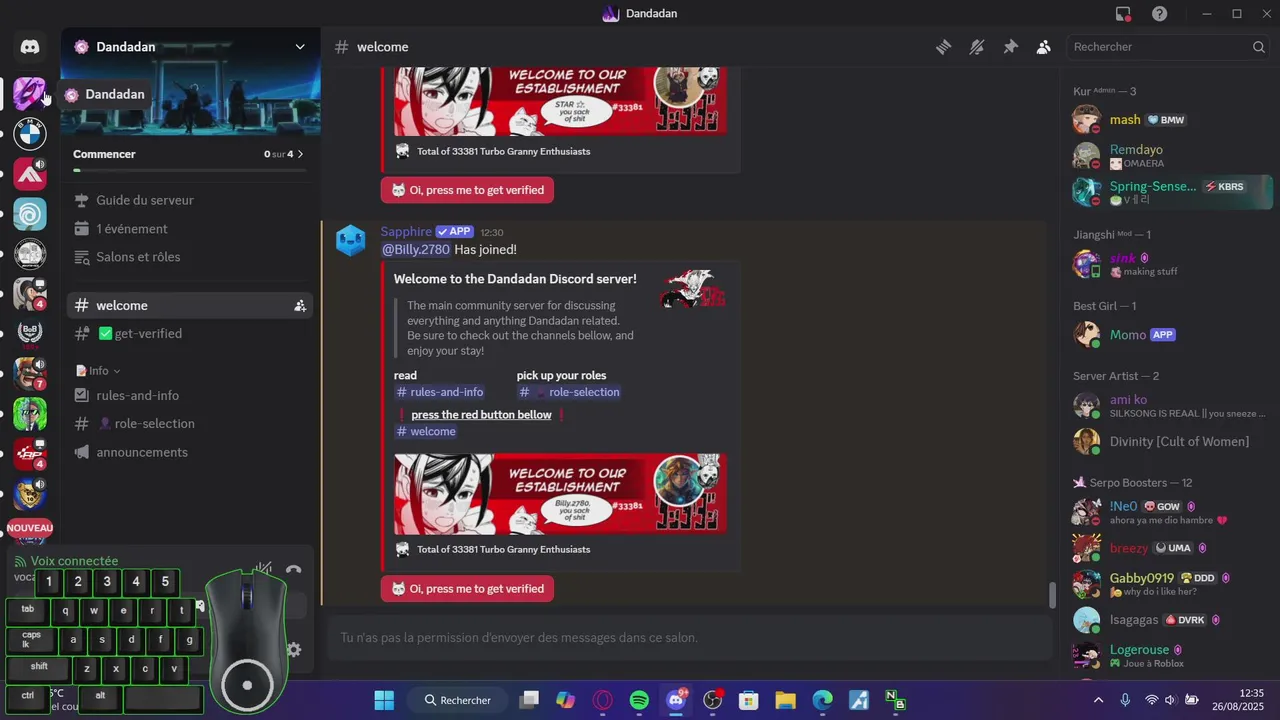Viewport: 1280px width, 720px height.
Task: Click Sapphire bot username
Action: click(406, 232)
